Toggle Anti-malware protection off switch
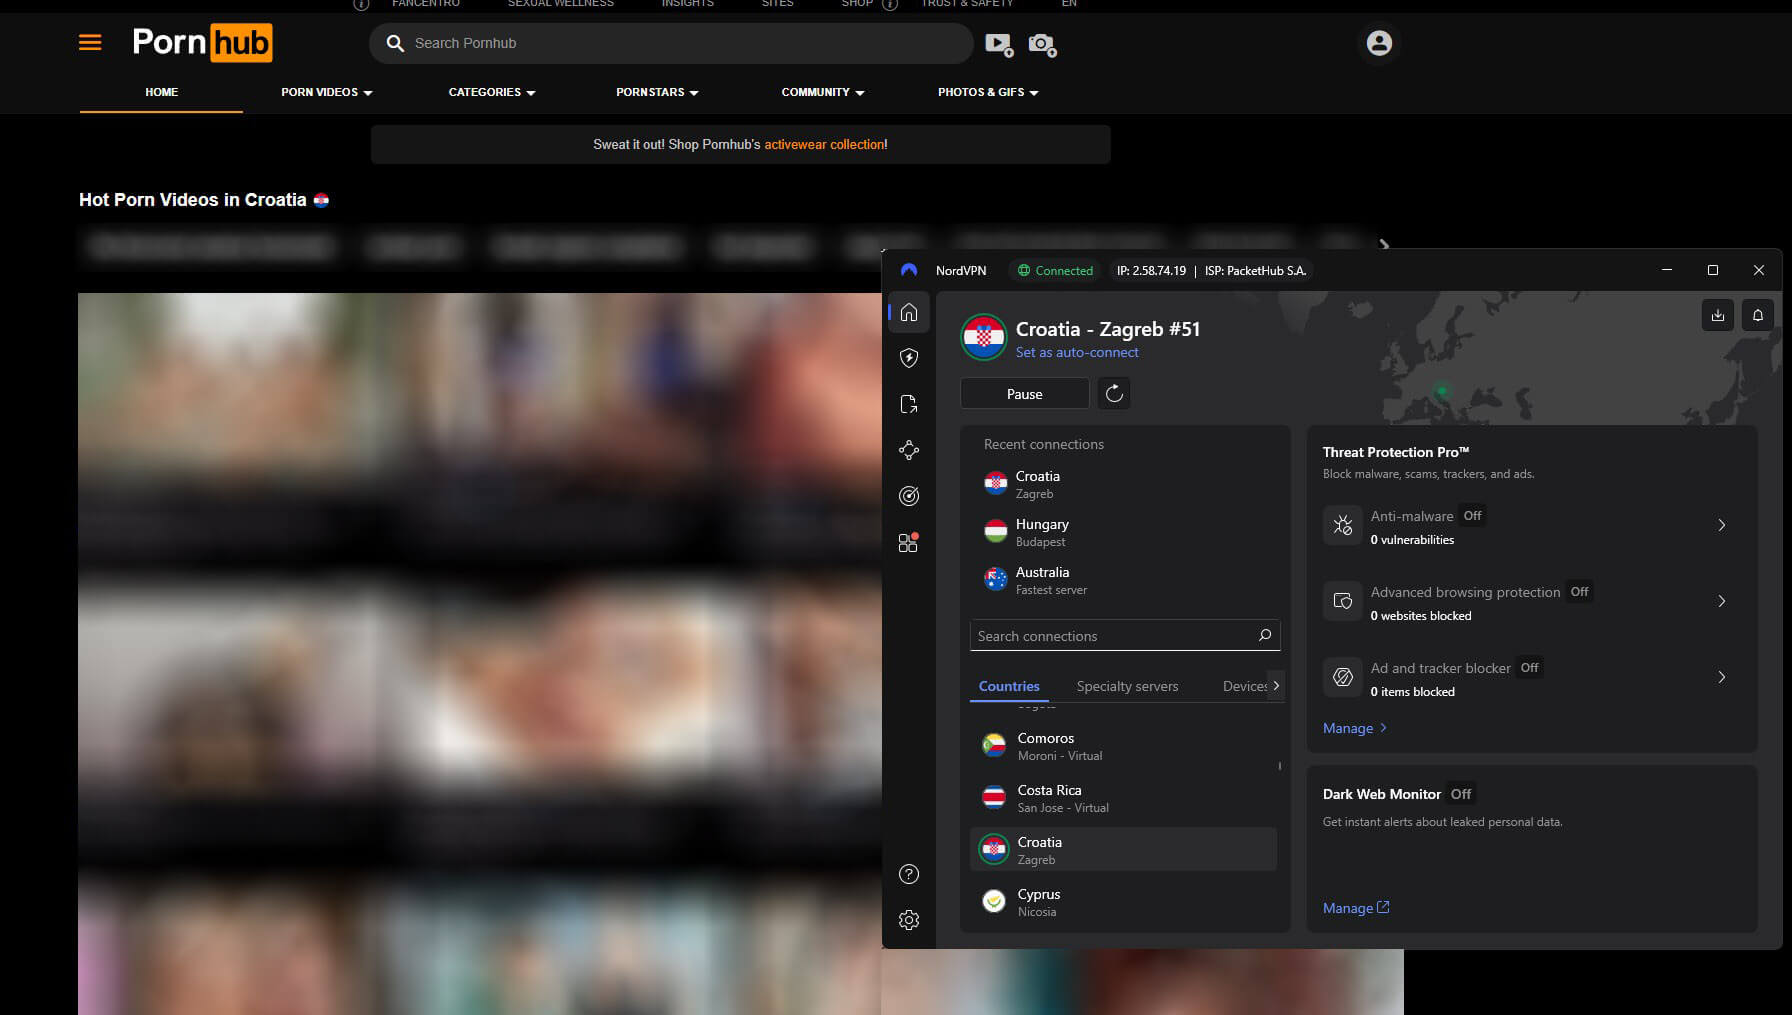This screenshot has height=1015, width=1792. [1472, 515]
